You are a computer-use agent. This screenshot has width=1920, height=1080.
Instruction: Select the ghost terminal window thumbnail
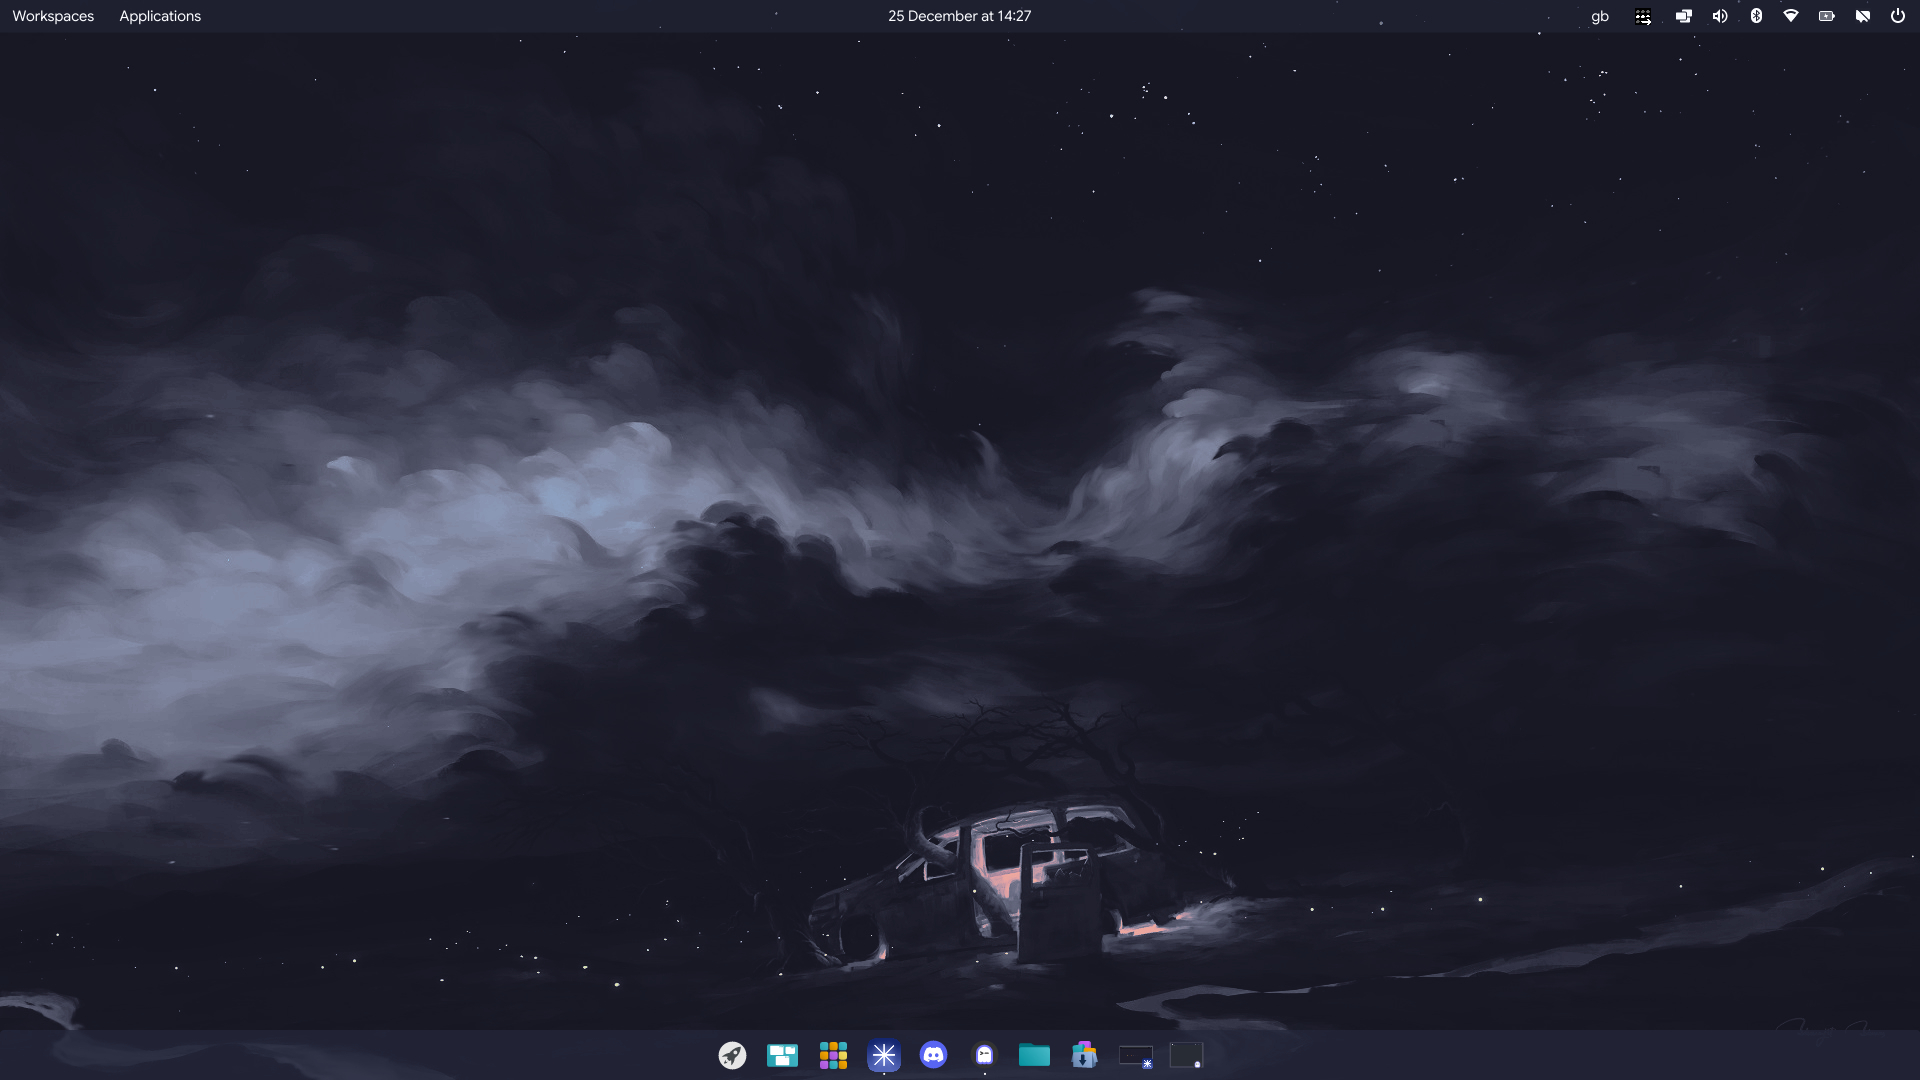click(x=1186, y=1055)
